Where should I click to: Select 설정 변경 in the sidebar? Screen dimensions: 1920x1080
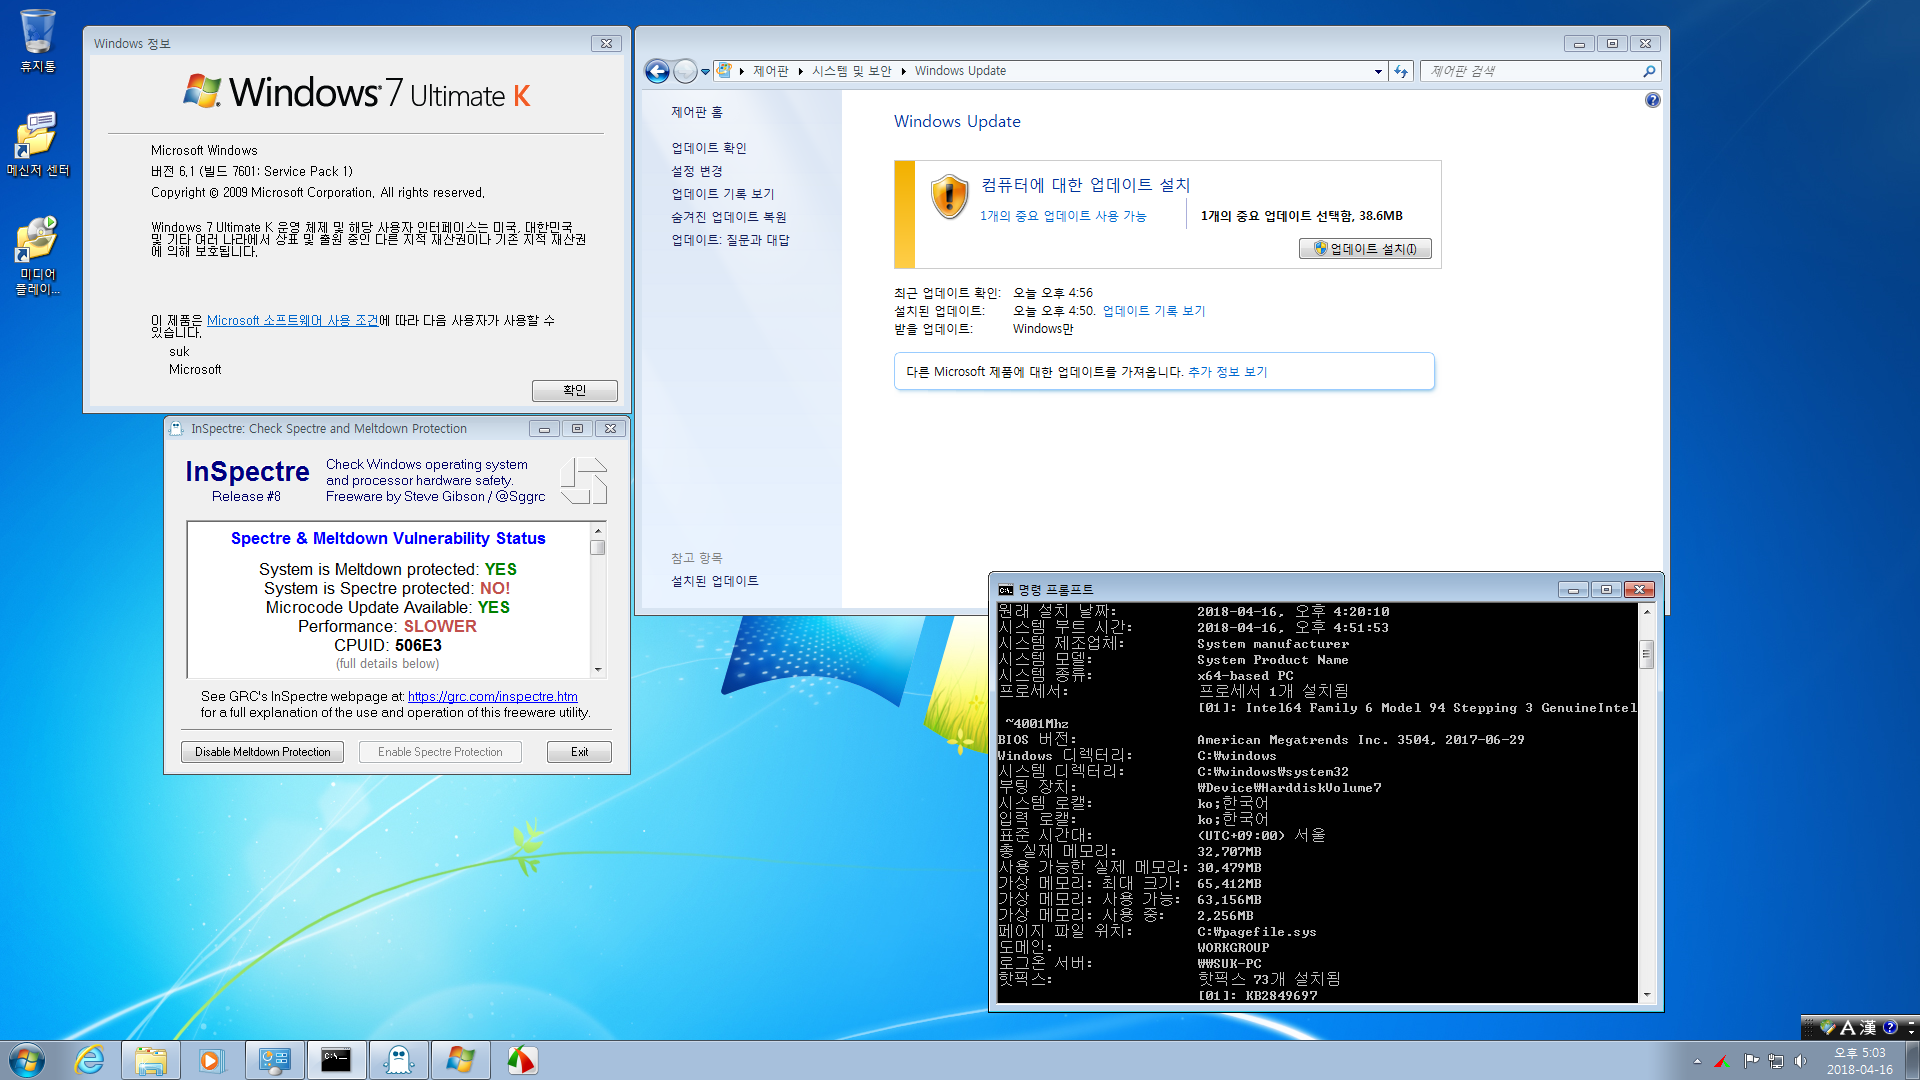click(696, 171)
